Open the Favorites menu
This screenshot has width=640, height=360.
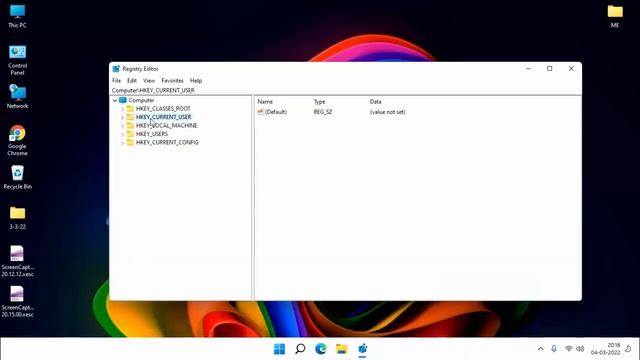(172, 81)
